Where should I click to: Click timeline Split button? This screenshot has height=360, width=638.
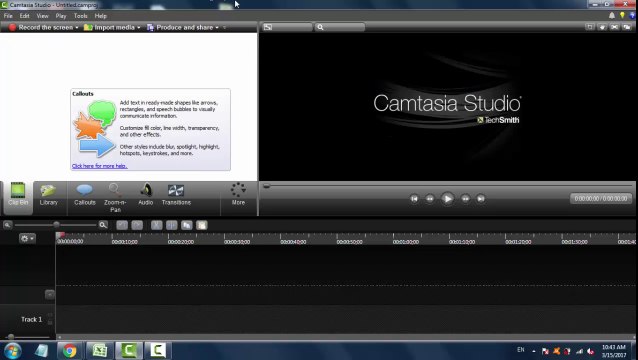click(172, 225)
